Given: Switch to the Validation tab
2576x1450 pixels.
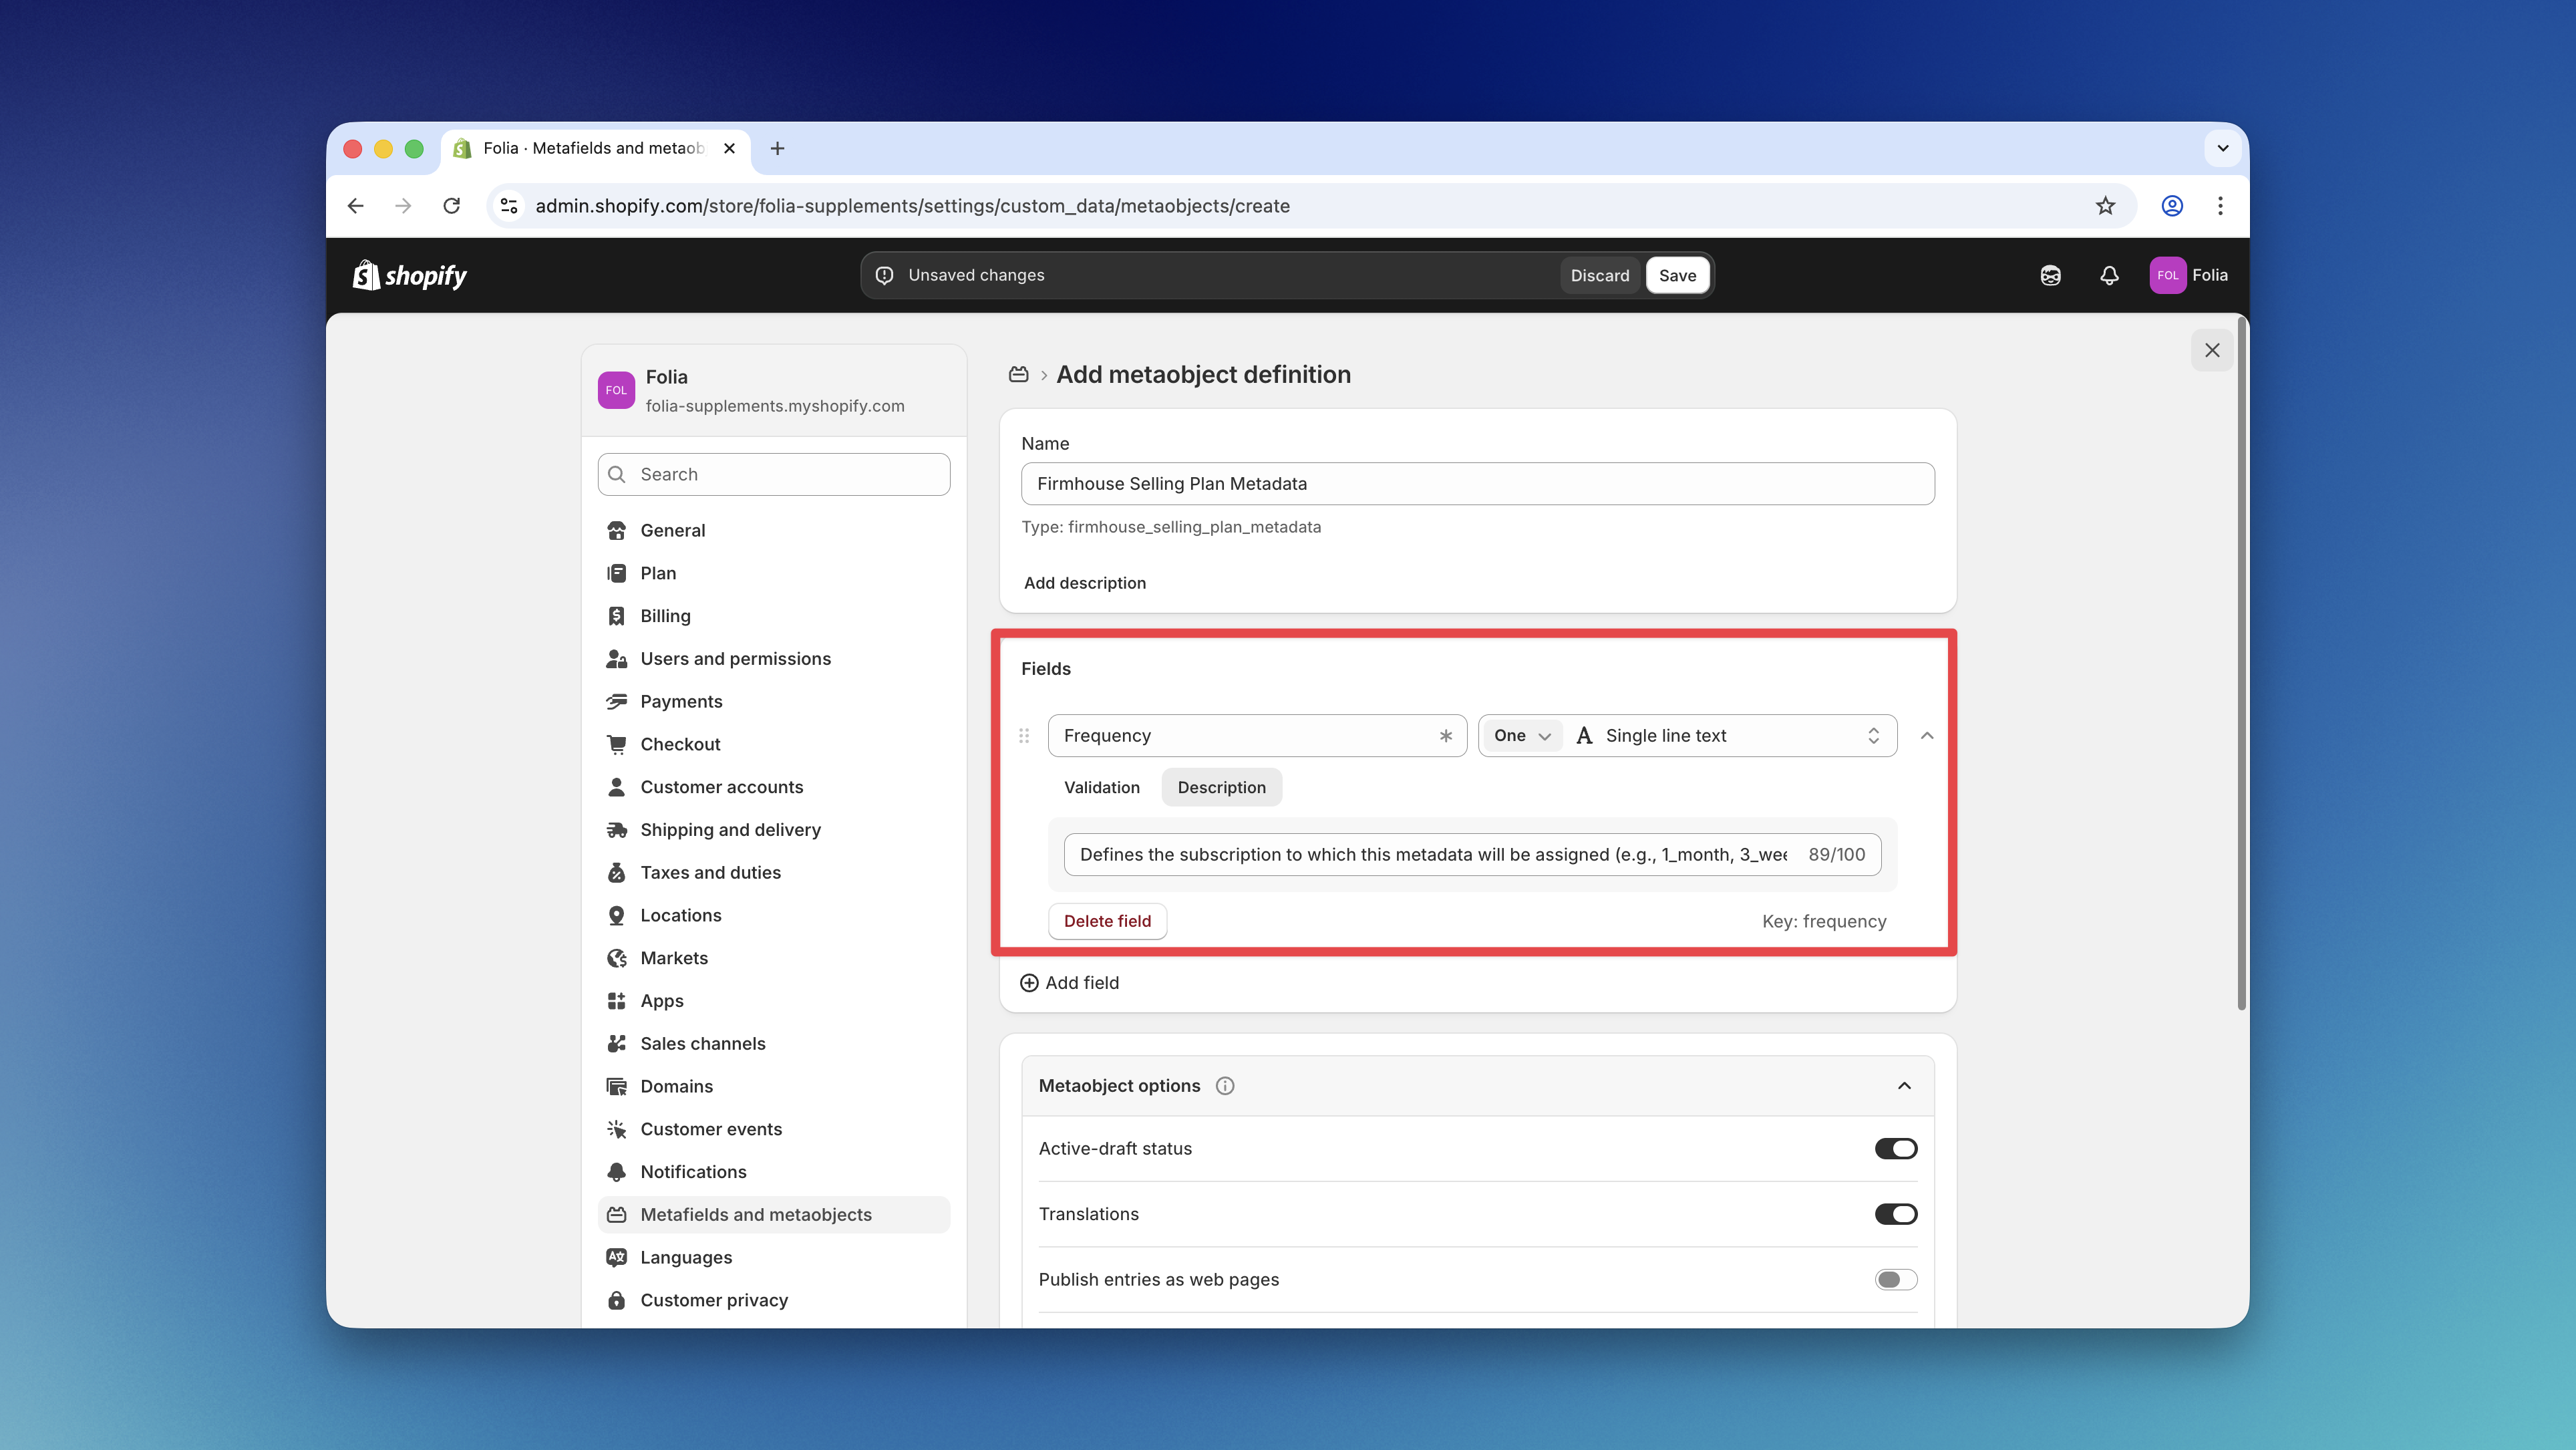Looking at the screenshot, I should point(1102,787).
